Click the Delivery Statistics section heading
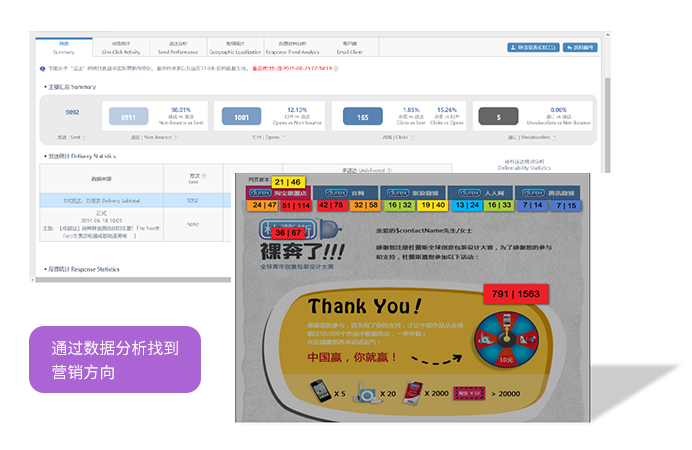The width and height of the screenshot is (692, 450). pyautogui.click(x=82, y=156)
